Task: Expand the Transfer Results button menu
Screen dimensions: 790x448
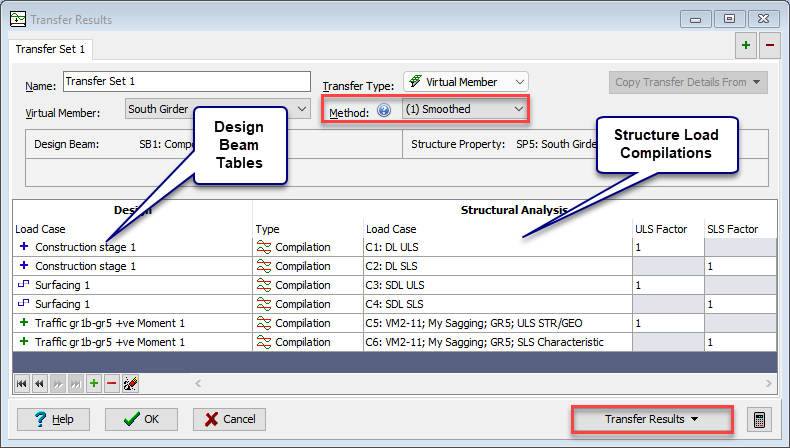Action: (651, 419)
